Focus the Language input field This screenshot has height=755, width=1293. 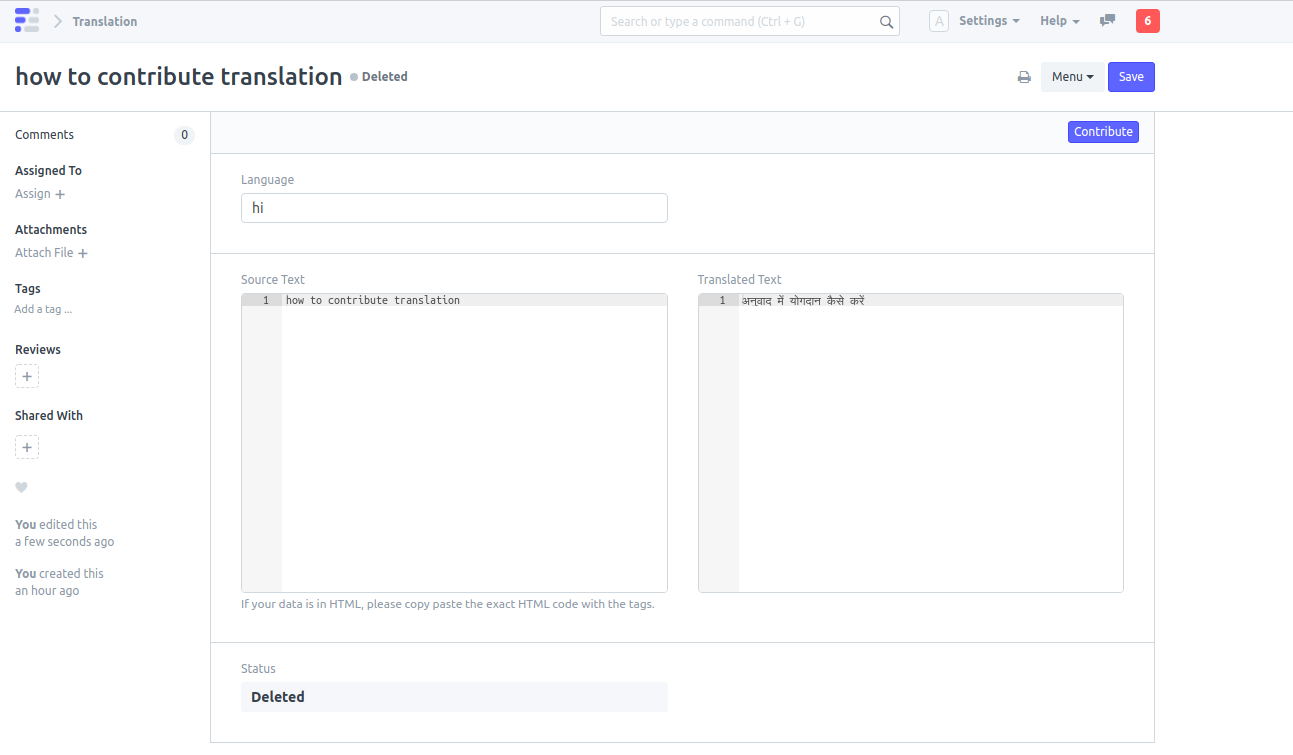[454, 208]
